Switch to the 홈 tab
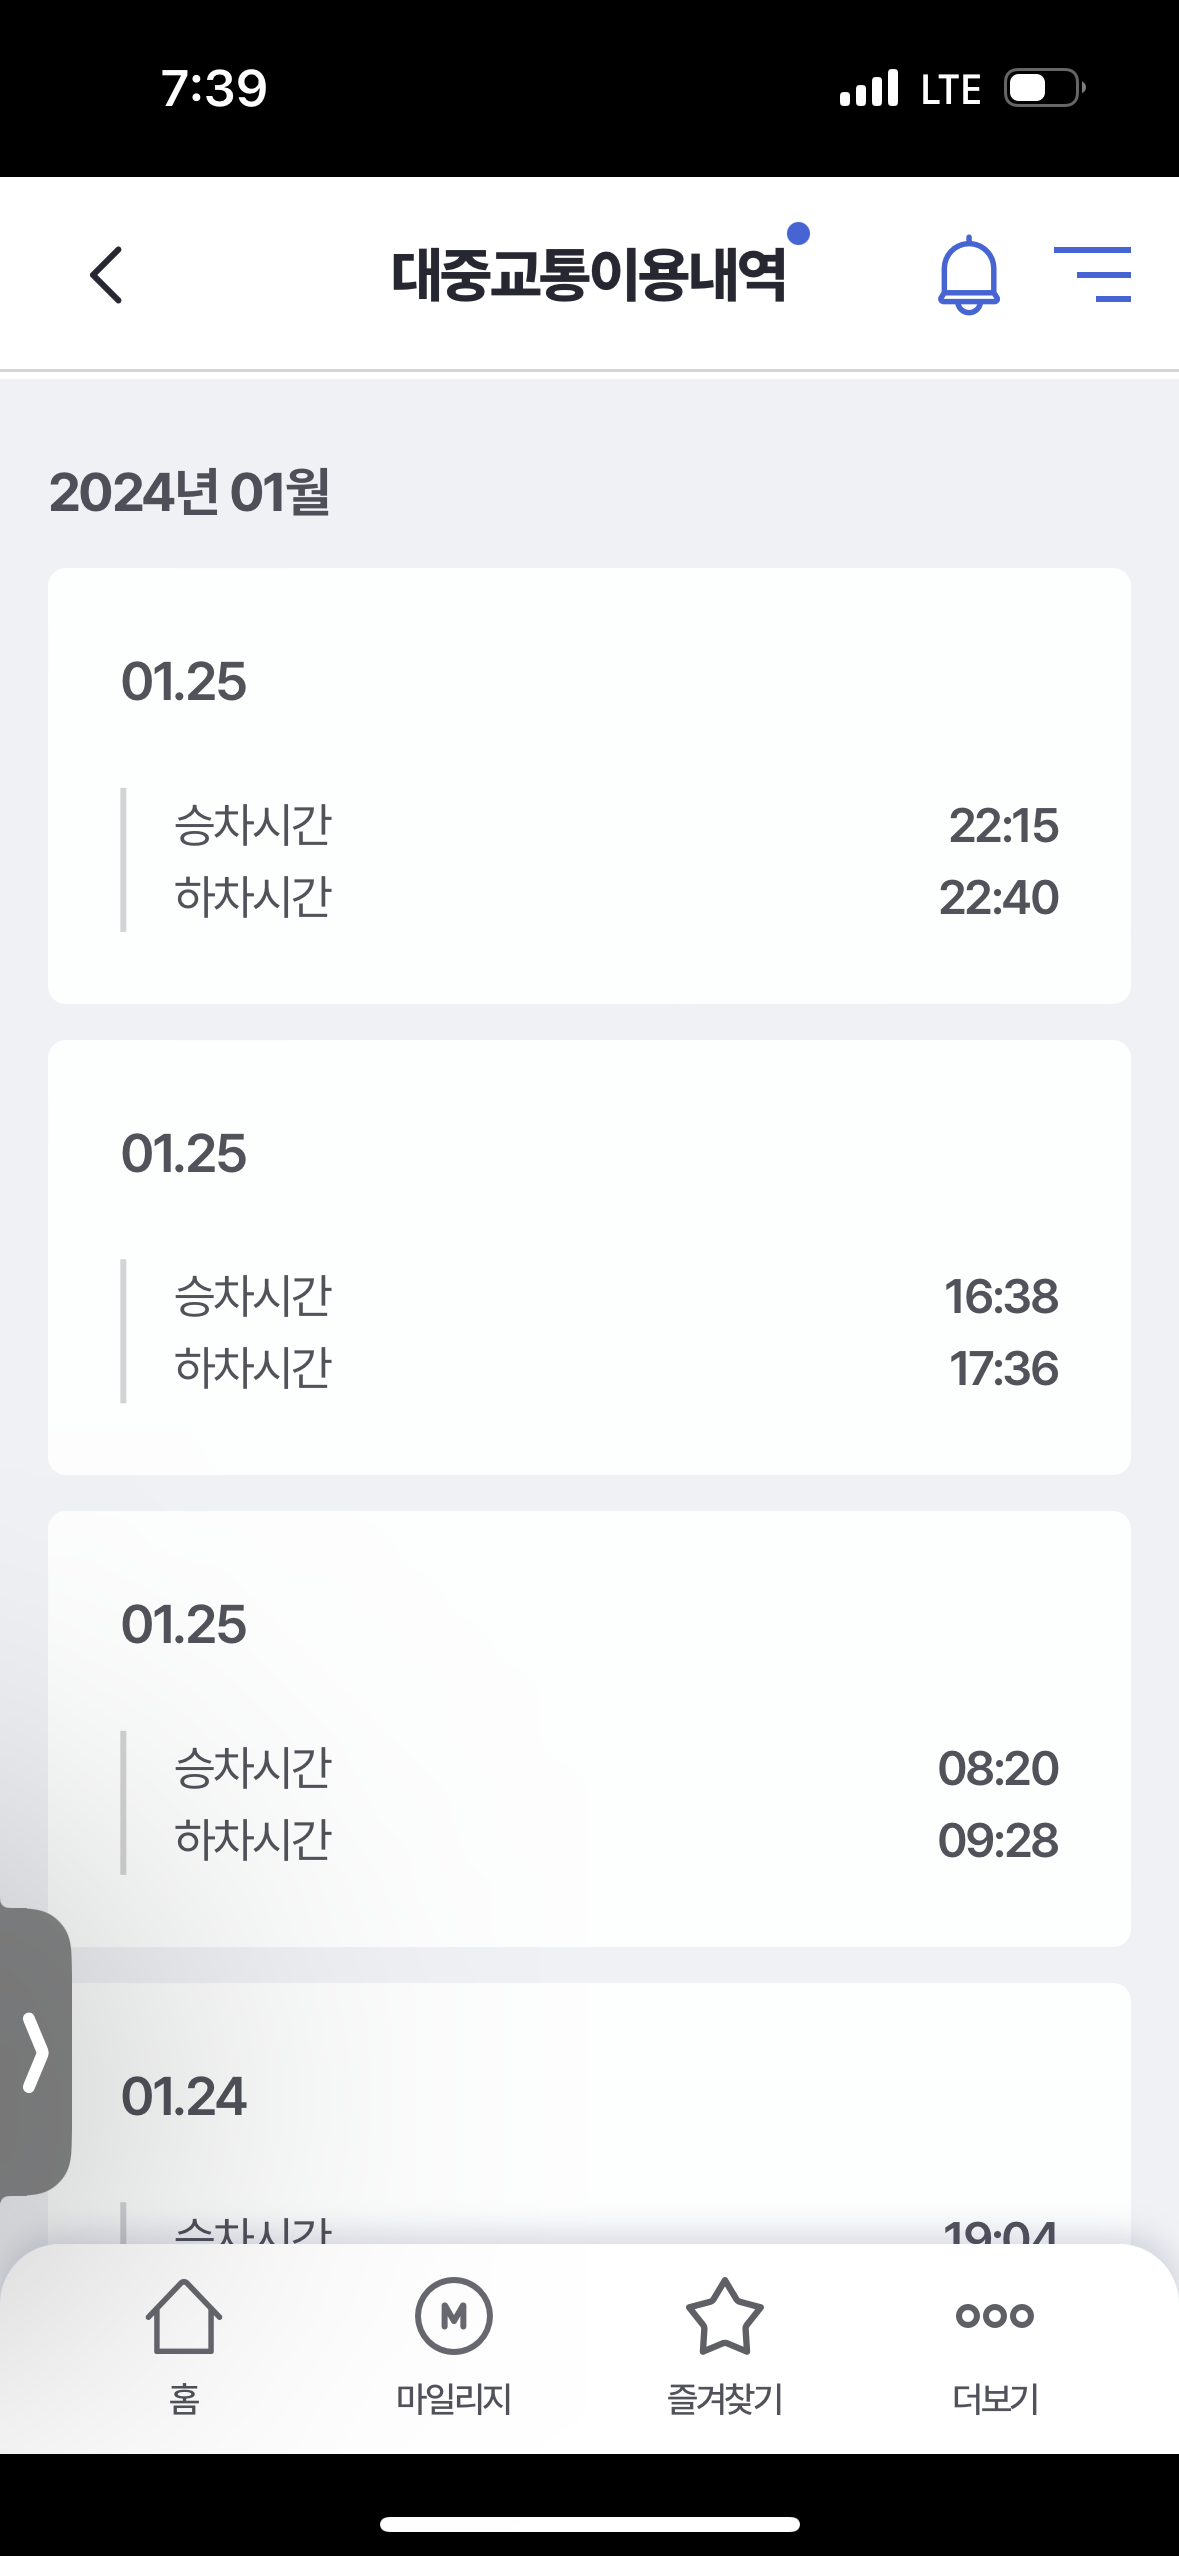 click(184, 2398)
